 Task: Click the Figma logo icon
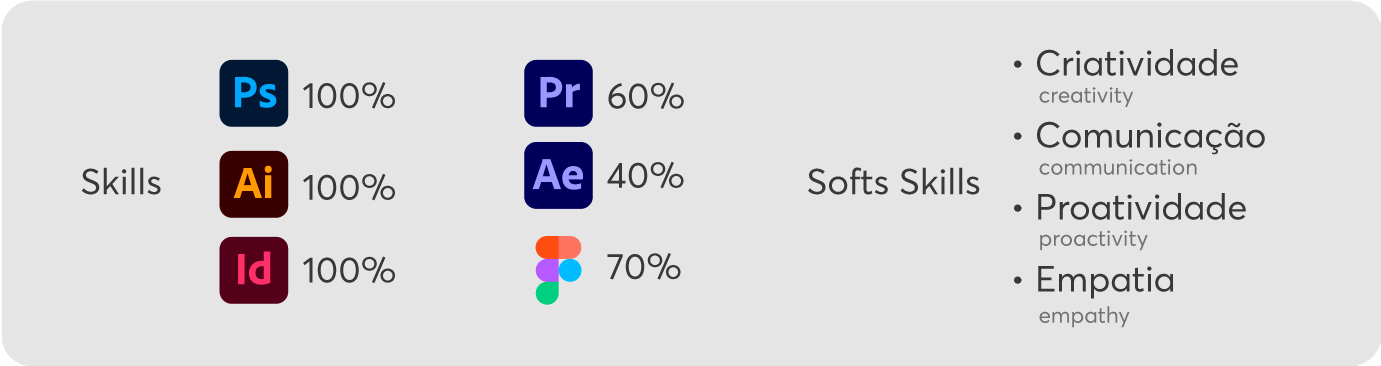click(x=558, y=270)
